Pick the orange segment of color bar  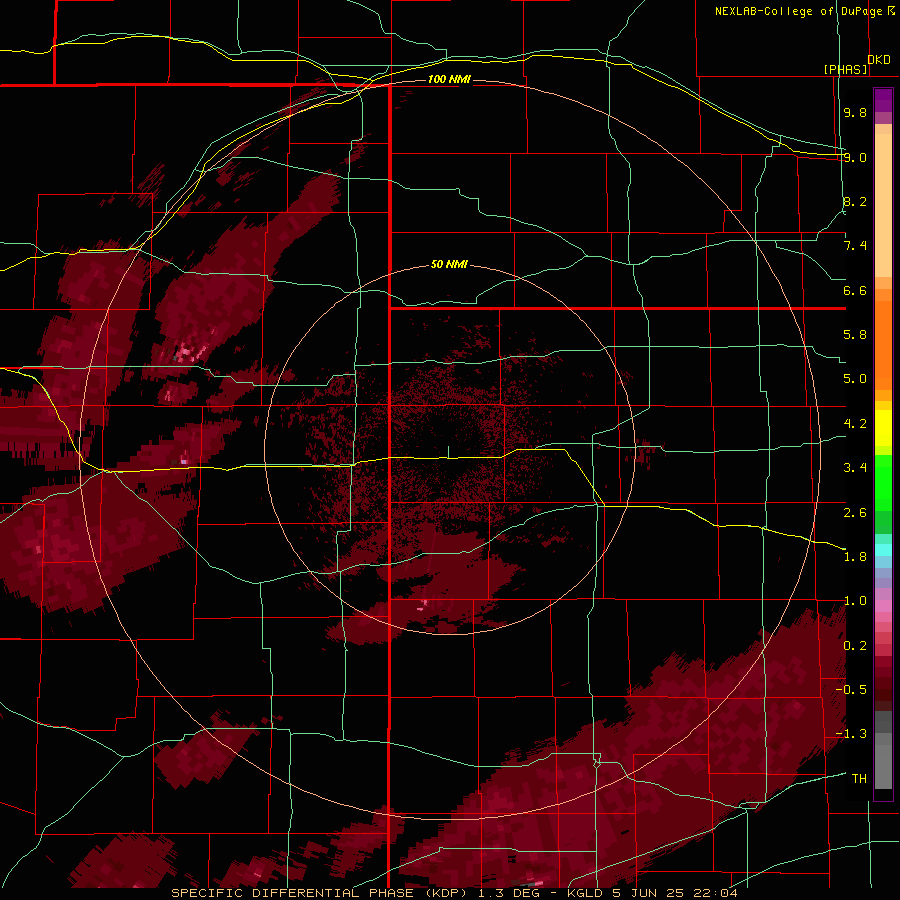click(883, 344)
